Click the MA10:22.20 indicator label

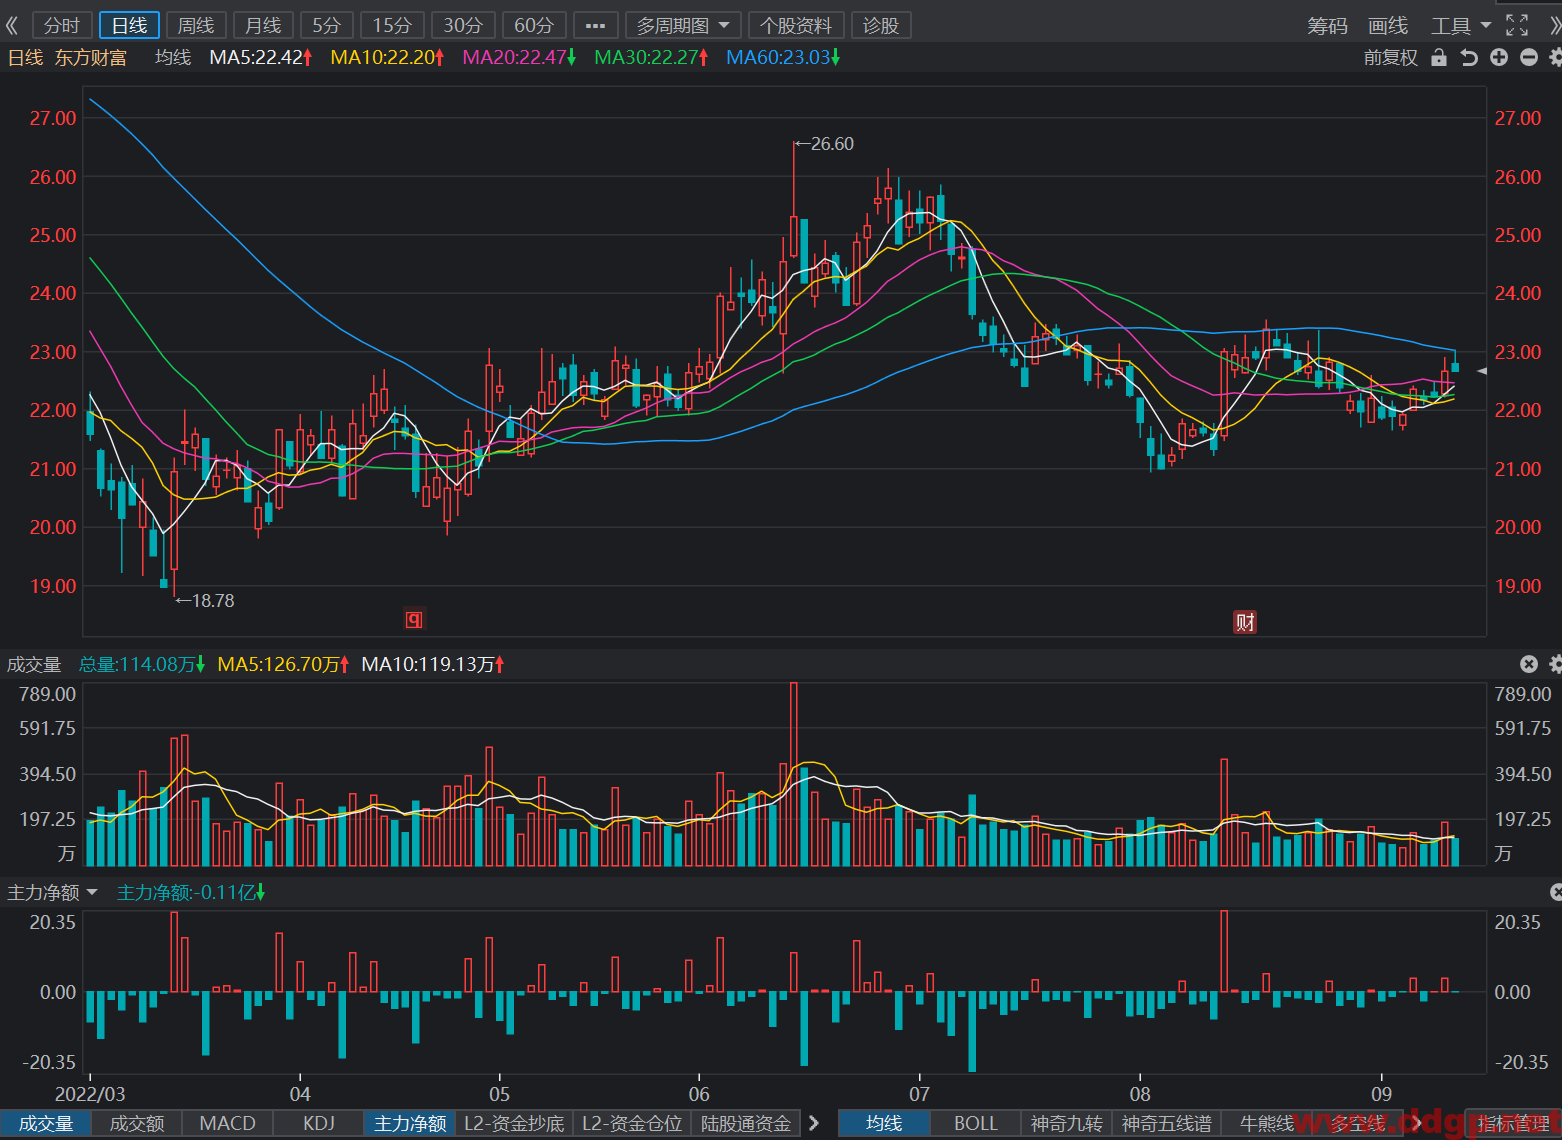tap(388, 58)
